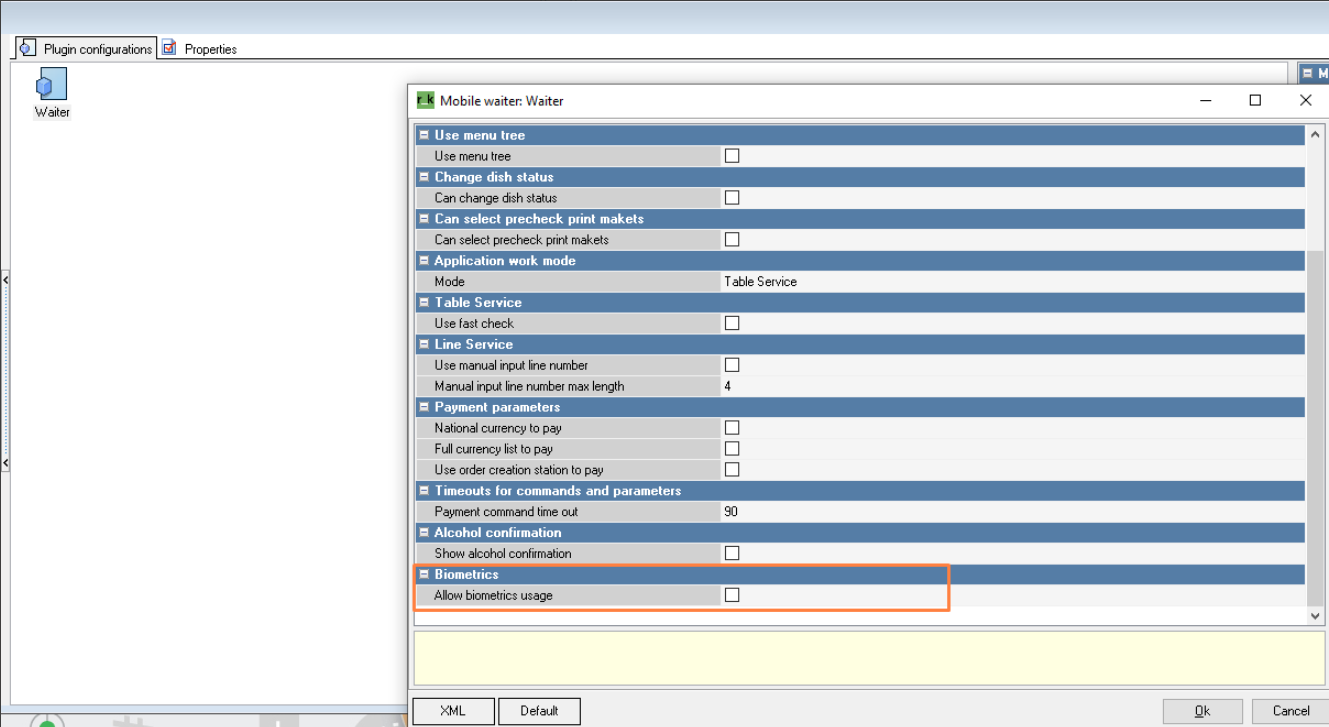Collapse the Biometrics section
This screenshot has height=727, width=1329.
[x=424, y=574]
